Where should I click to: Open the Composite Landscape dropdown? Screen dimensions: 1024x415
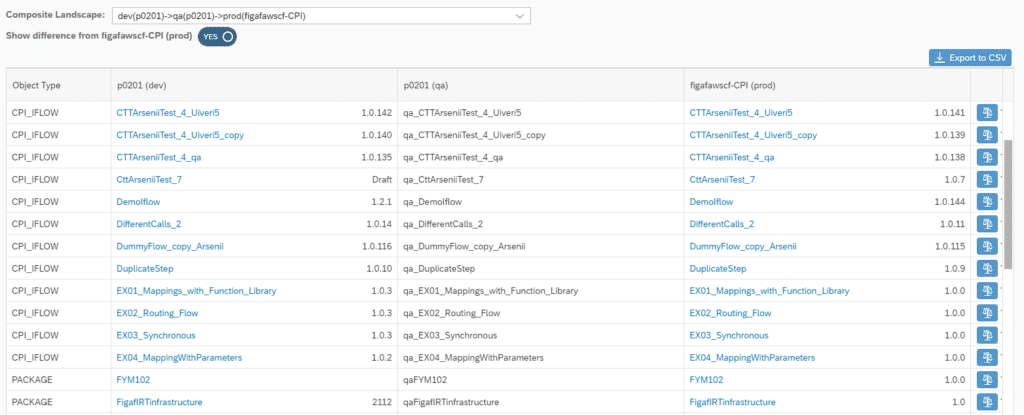pyautogui.click(x=321, y=16)
